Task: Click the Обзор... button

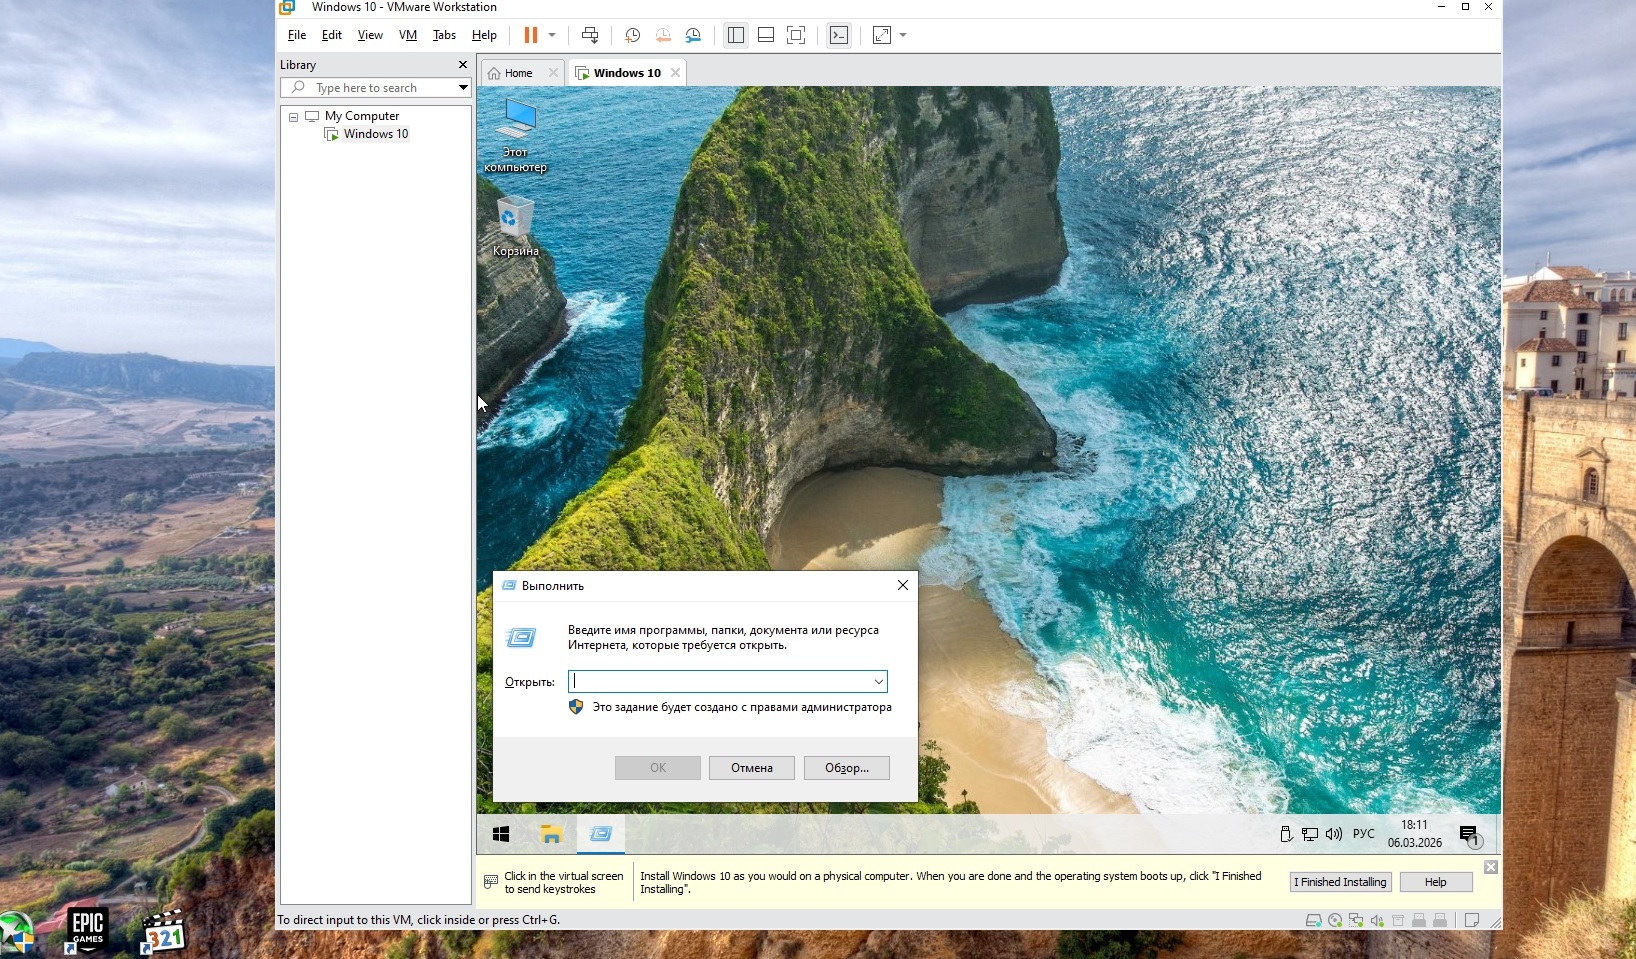Action: (x=846, y=768)
